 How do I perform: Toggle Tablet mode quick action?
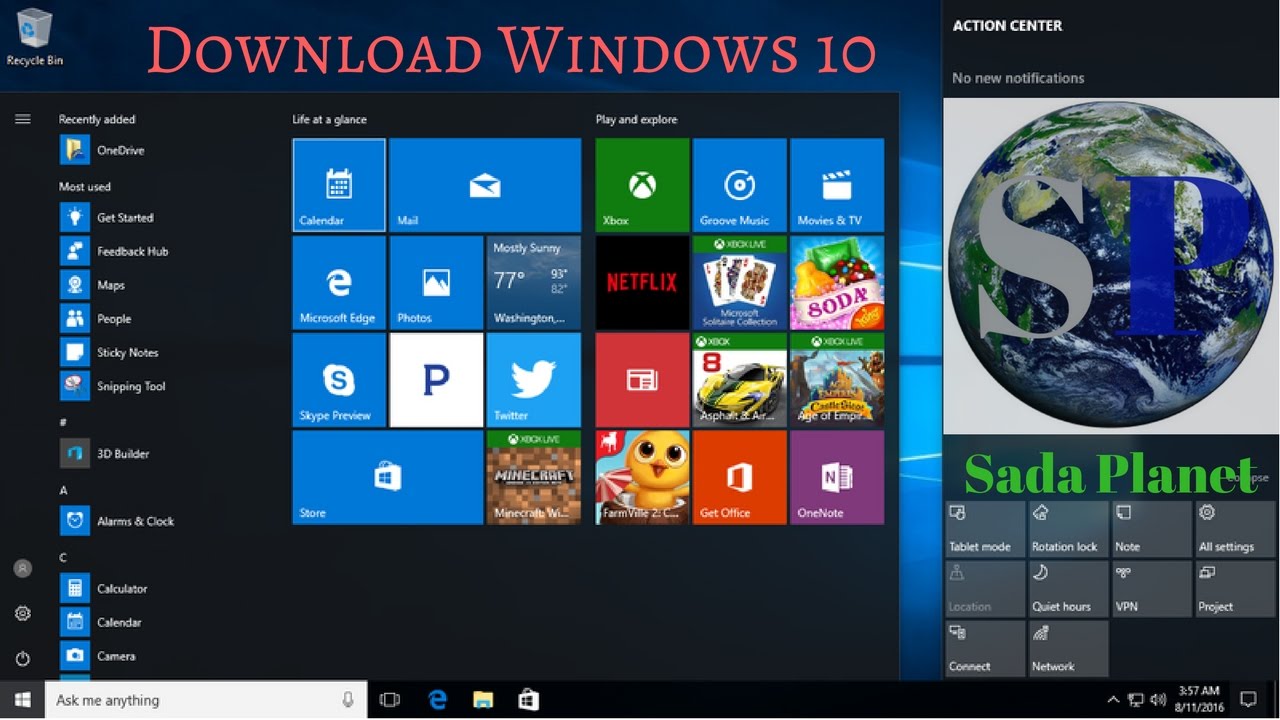click(x=985, y=529)
